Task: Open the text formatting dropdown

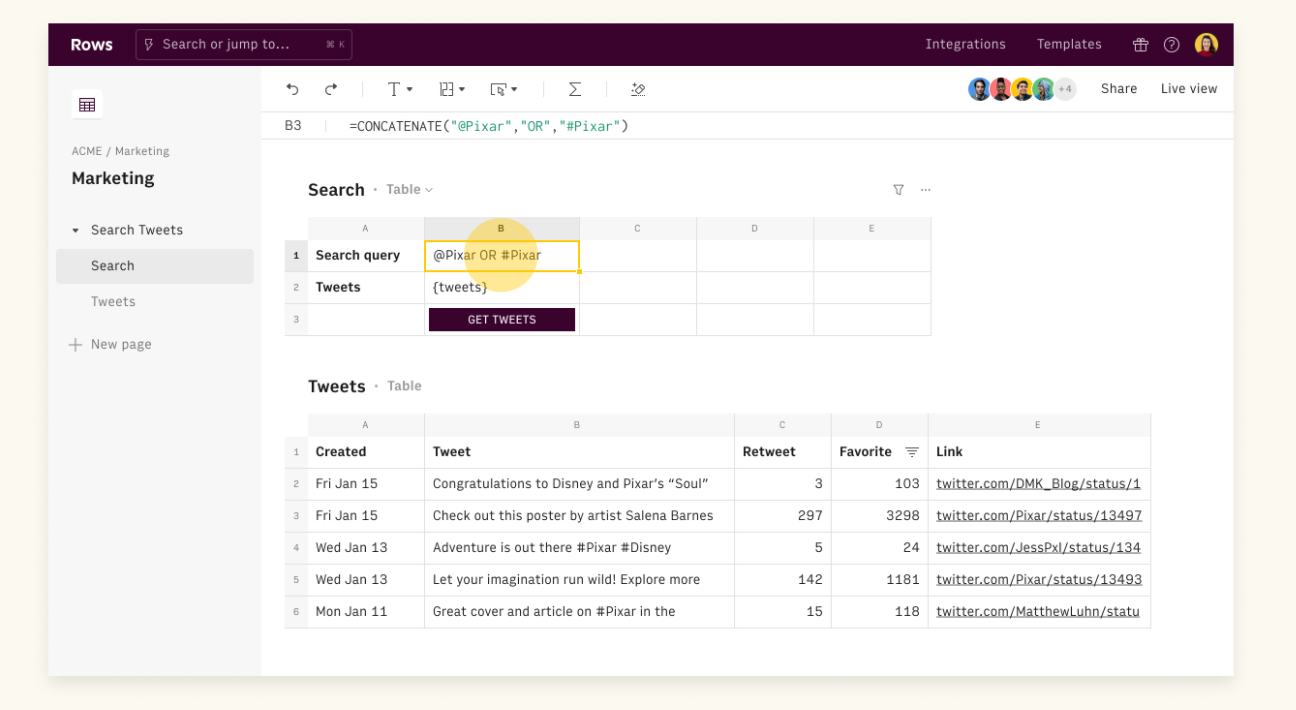Action: (400, 89)
